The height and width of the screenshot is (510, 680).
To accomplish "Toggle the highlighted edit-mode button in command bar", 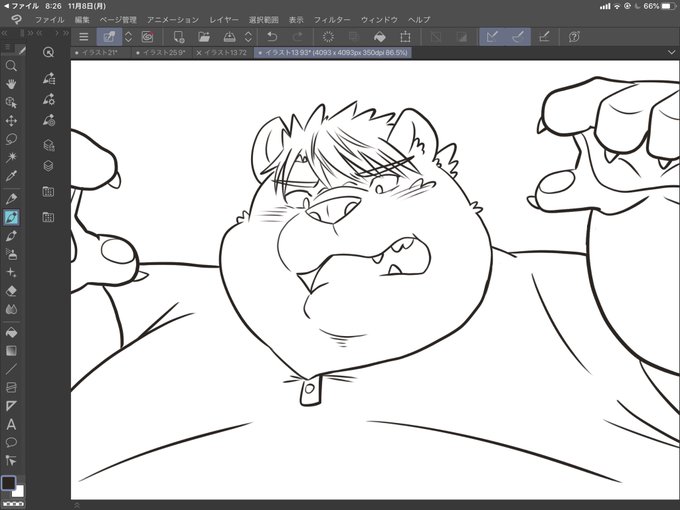I will click(x=109, y=37).
